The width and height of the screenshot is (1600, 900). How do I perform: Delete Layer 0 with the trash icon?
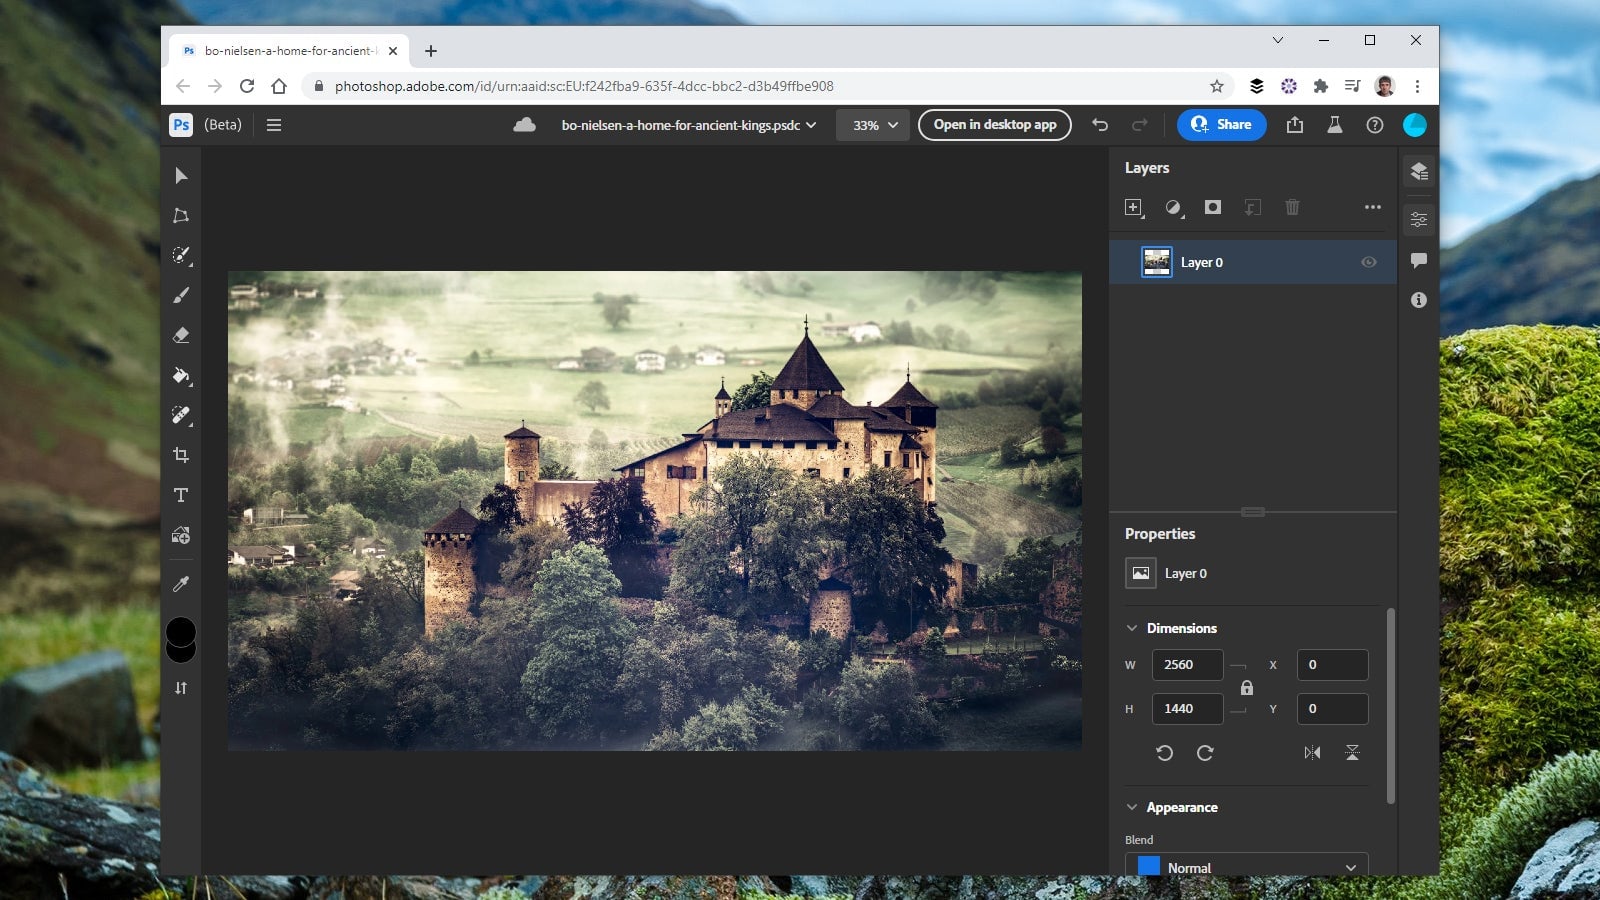pyautogui.click(x=1292, y=208)
